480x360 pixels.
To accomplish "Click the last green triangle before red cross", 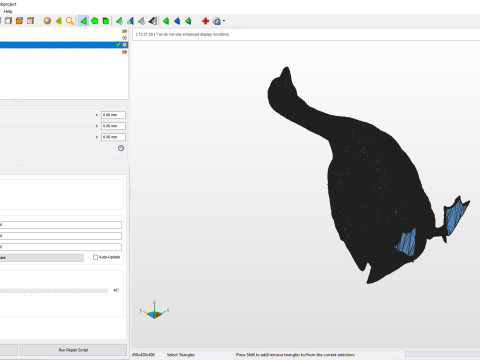I will pos(188,21).
